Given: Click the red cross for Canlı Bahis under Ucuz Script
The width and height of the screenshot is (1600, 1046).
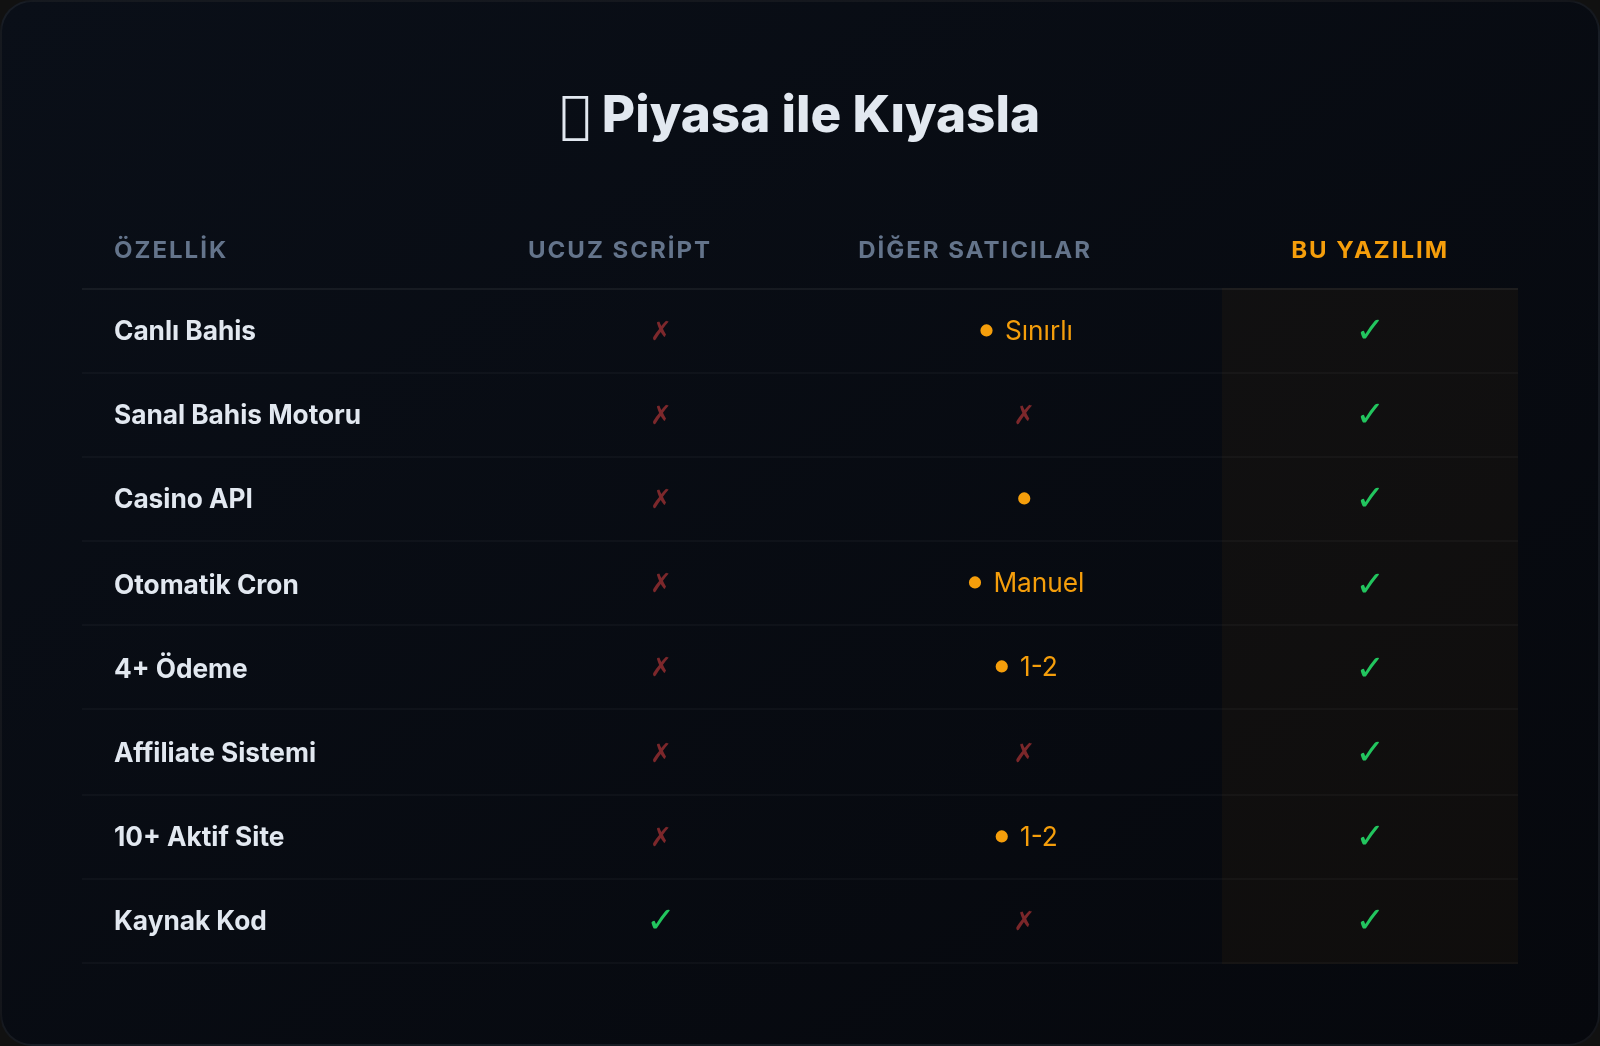Looking at the screenshot, I should pyautogui.click(x=660, y=331).
